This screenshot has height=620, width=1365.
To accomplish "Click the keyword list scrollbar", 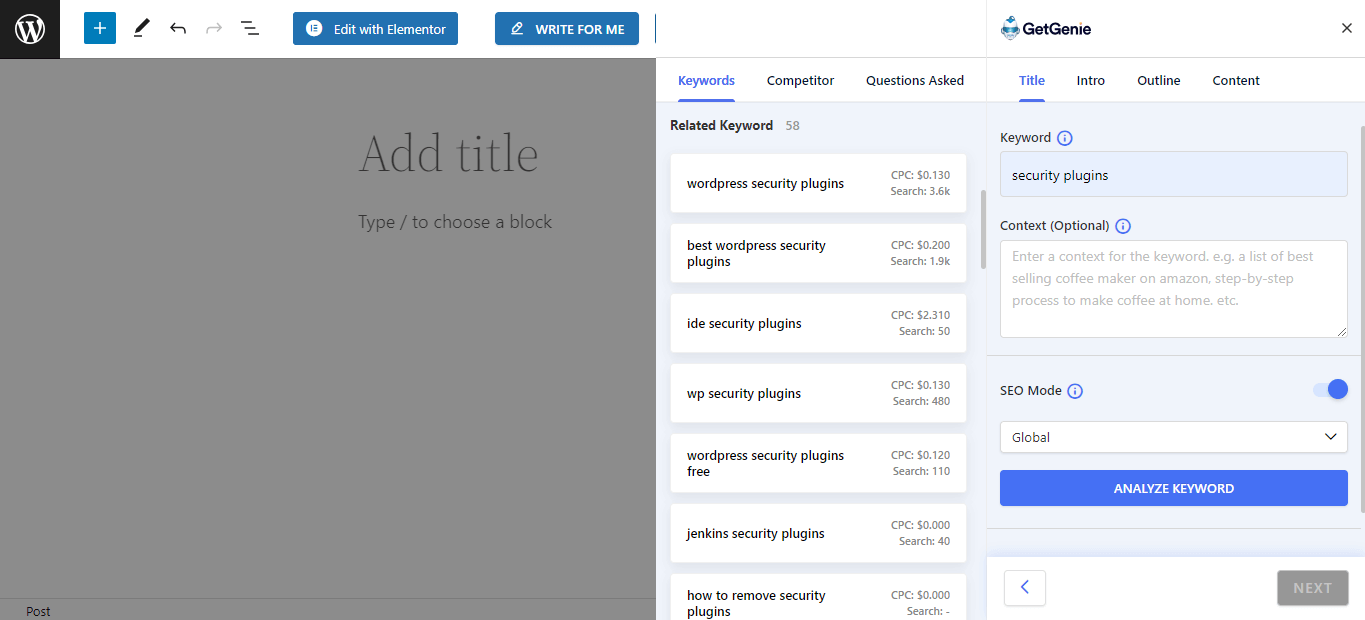I will 983,229.
